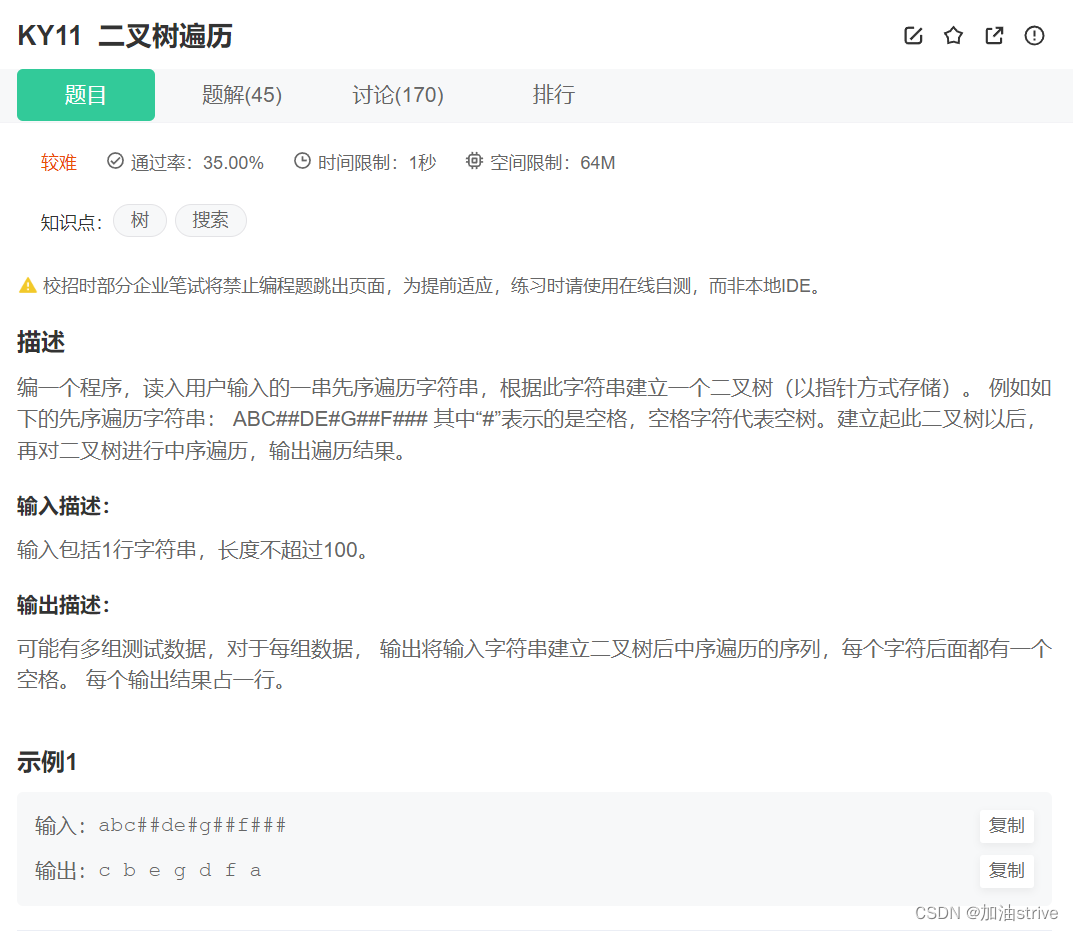Screen dimensions: 1073x931
Task: Click the pass rate checkmark icon
Action: [x=115, y=161]
